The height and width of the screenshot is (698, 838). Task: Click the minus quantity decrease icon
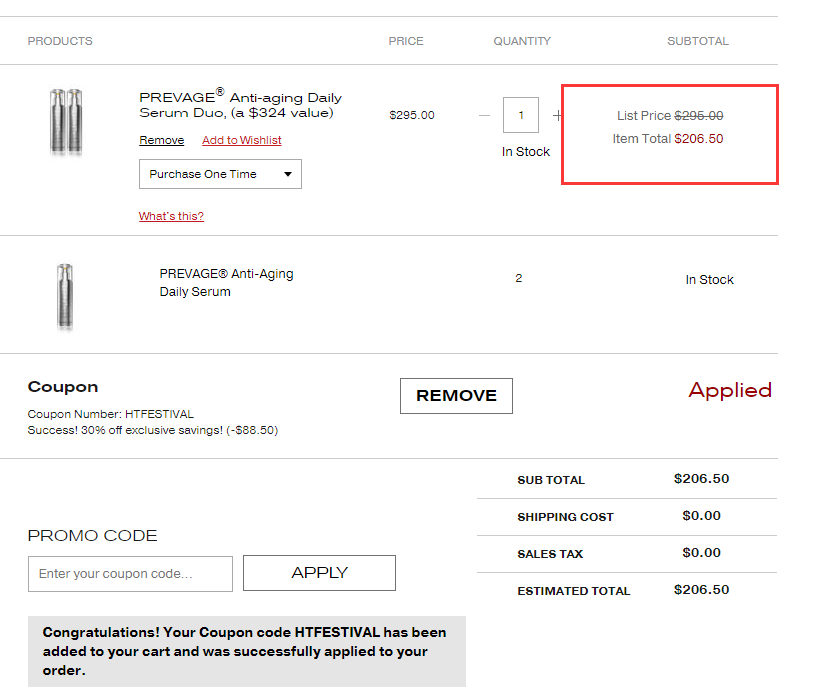coord(485,115)
